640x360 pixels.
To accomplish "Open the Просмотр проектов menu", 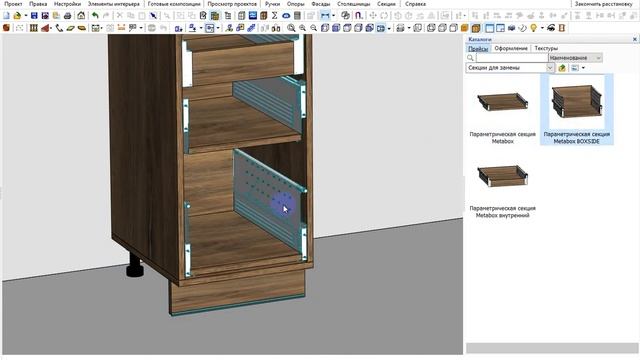I will [x=232, y=4].
